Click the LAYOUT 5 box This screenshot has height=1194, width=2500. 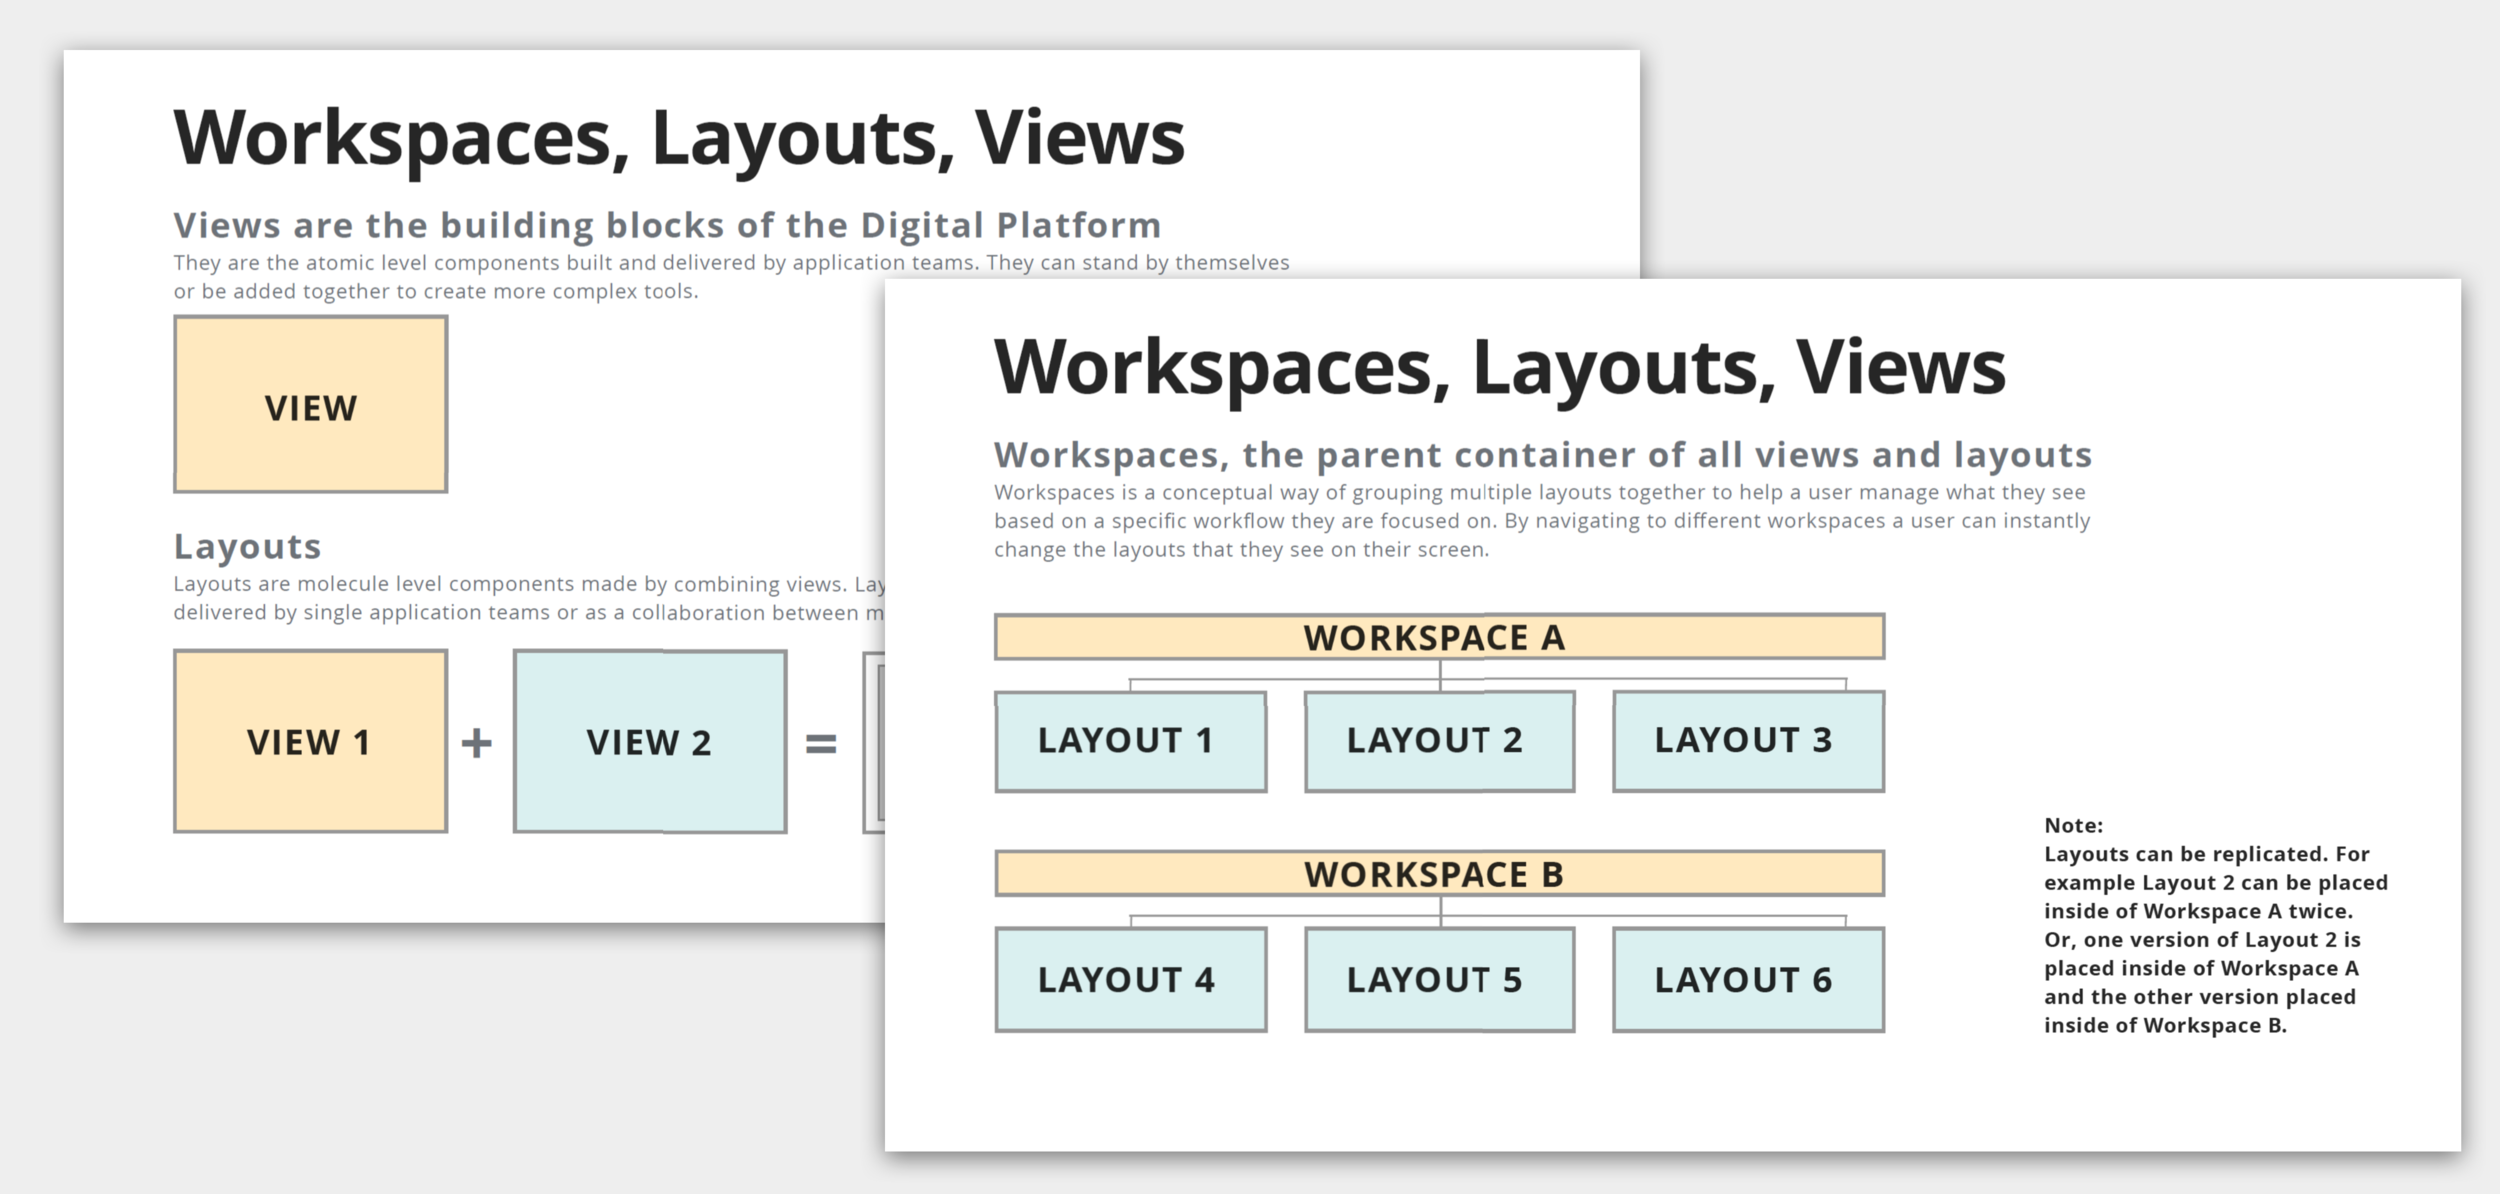[x=1439, y=980]
